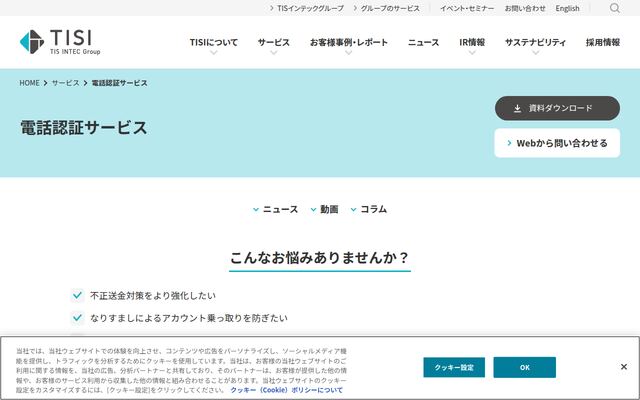640x400 pixels.
Task: Open お客様事例・レポート navigation item
Action: 348,42
